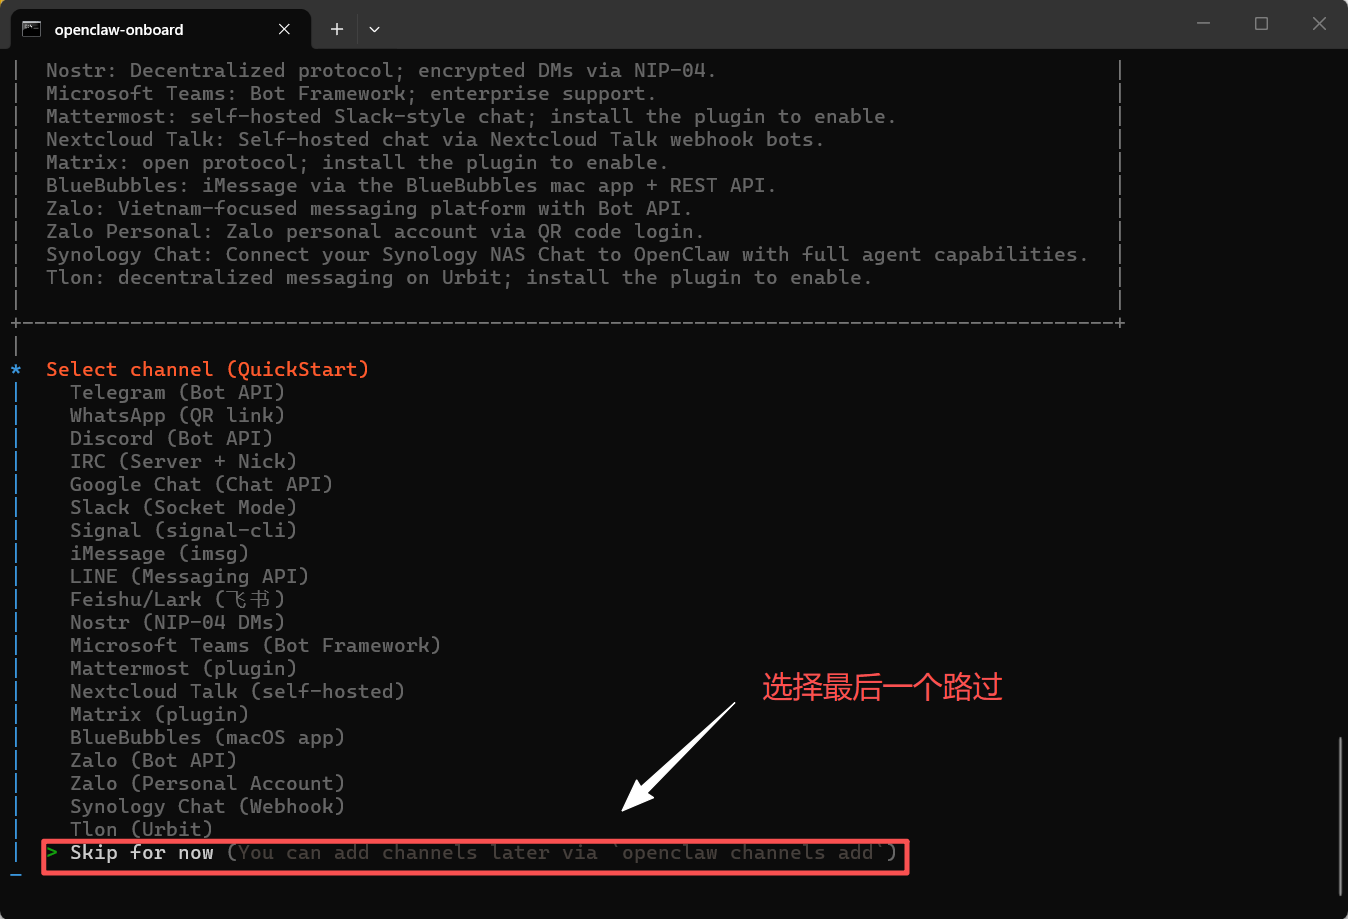The width and height of the screenshot is (1348, 919).
Task: Select Skip for now option
Action: pyautogui.click(x=141, y=853)
